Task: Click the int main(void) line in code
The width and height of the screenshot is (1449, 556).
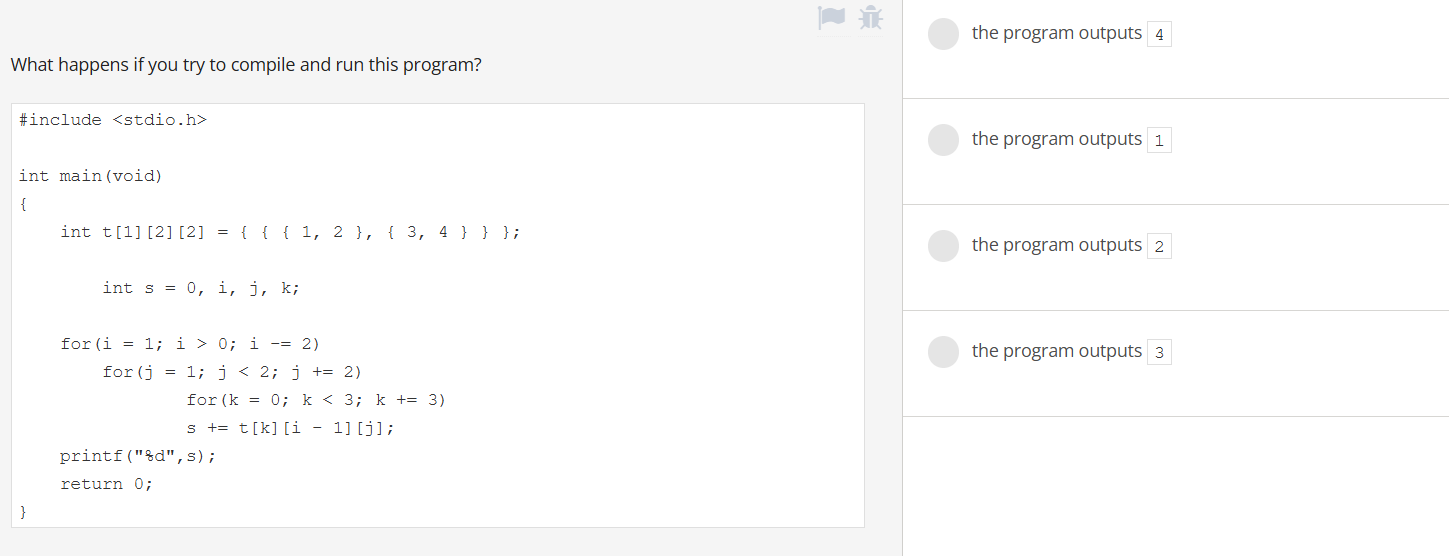Action: (90, 176)
